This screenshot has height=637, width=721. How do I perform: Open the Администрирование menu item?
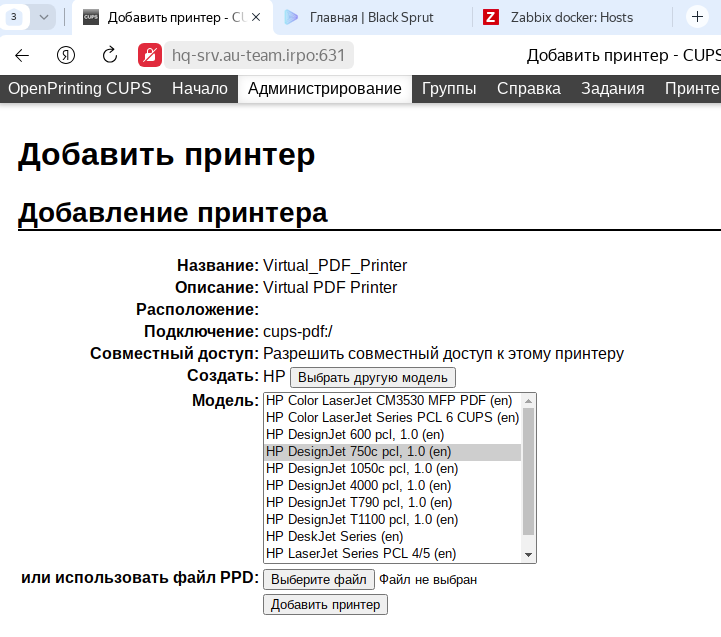324,88
